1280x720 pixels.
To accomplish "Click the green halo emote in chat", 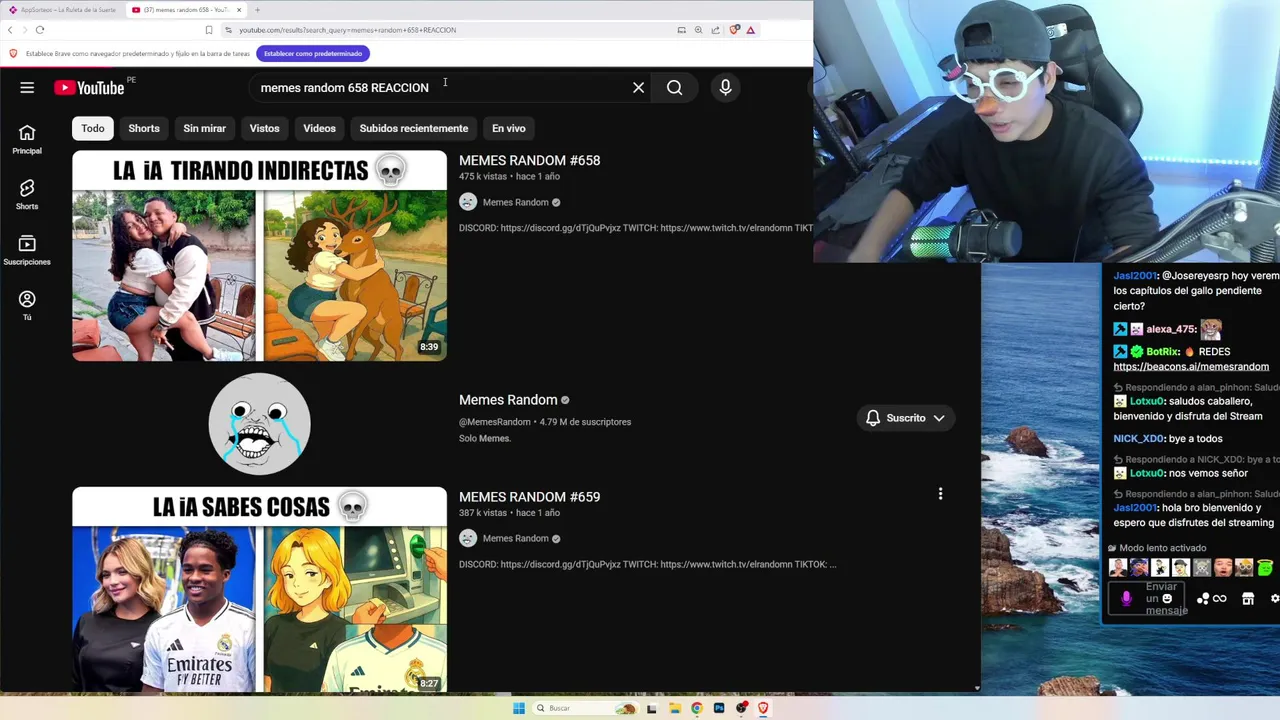I will click(x=1265, y=568).
